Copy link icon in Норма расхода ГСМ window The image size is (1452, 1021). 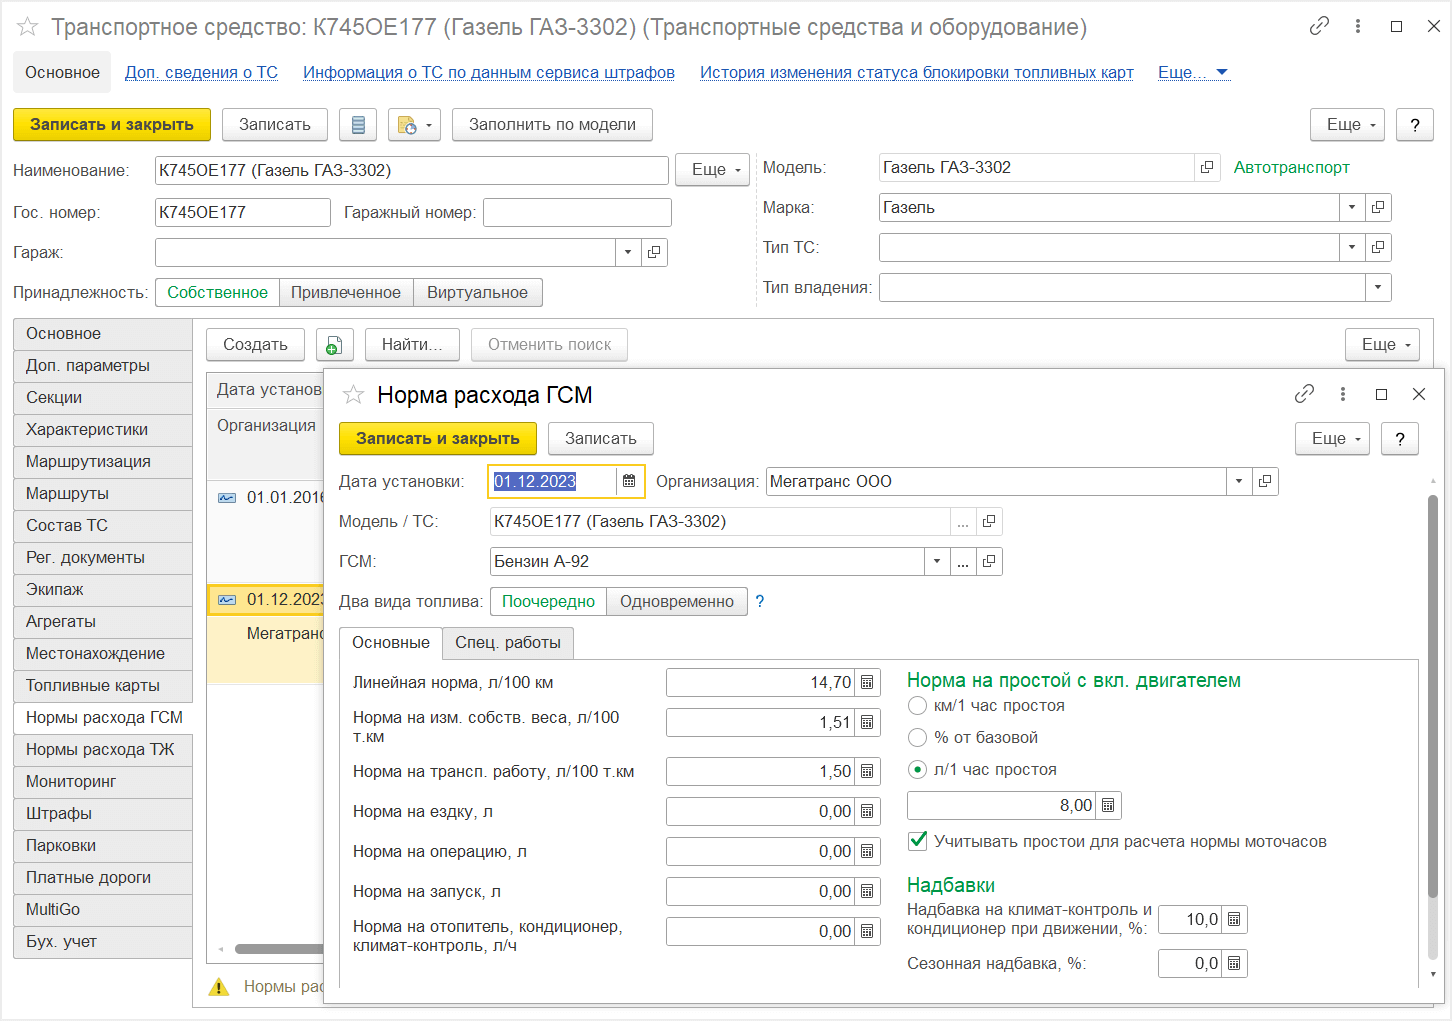tap(1304, 394)
